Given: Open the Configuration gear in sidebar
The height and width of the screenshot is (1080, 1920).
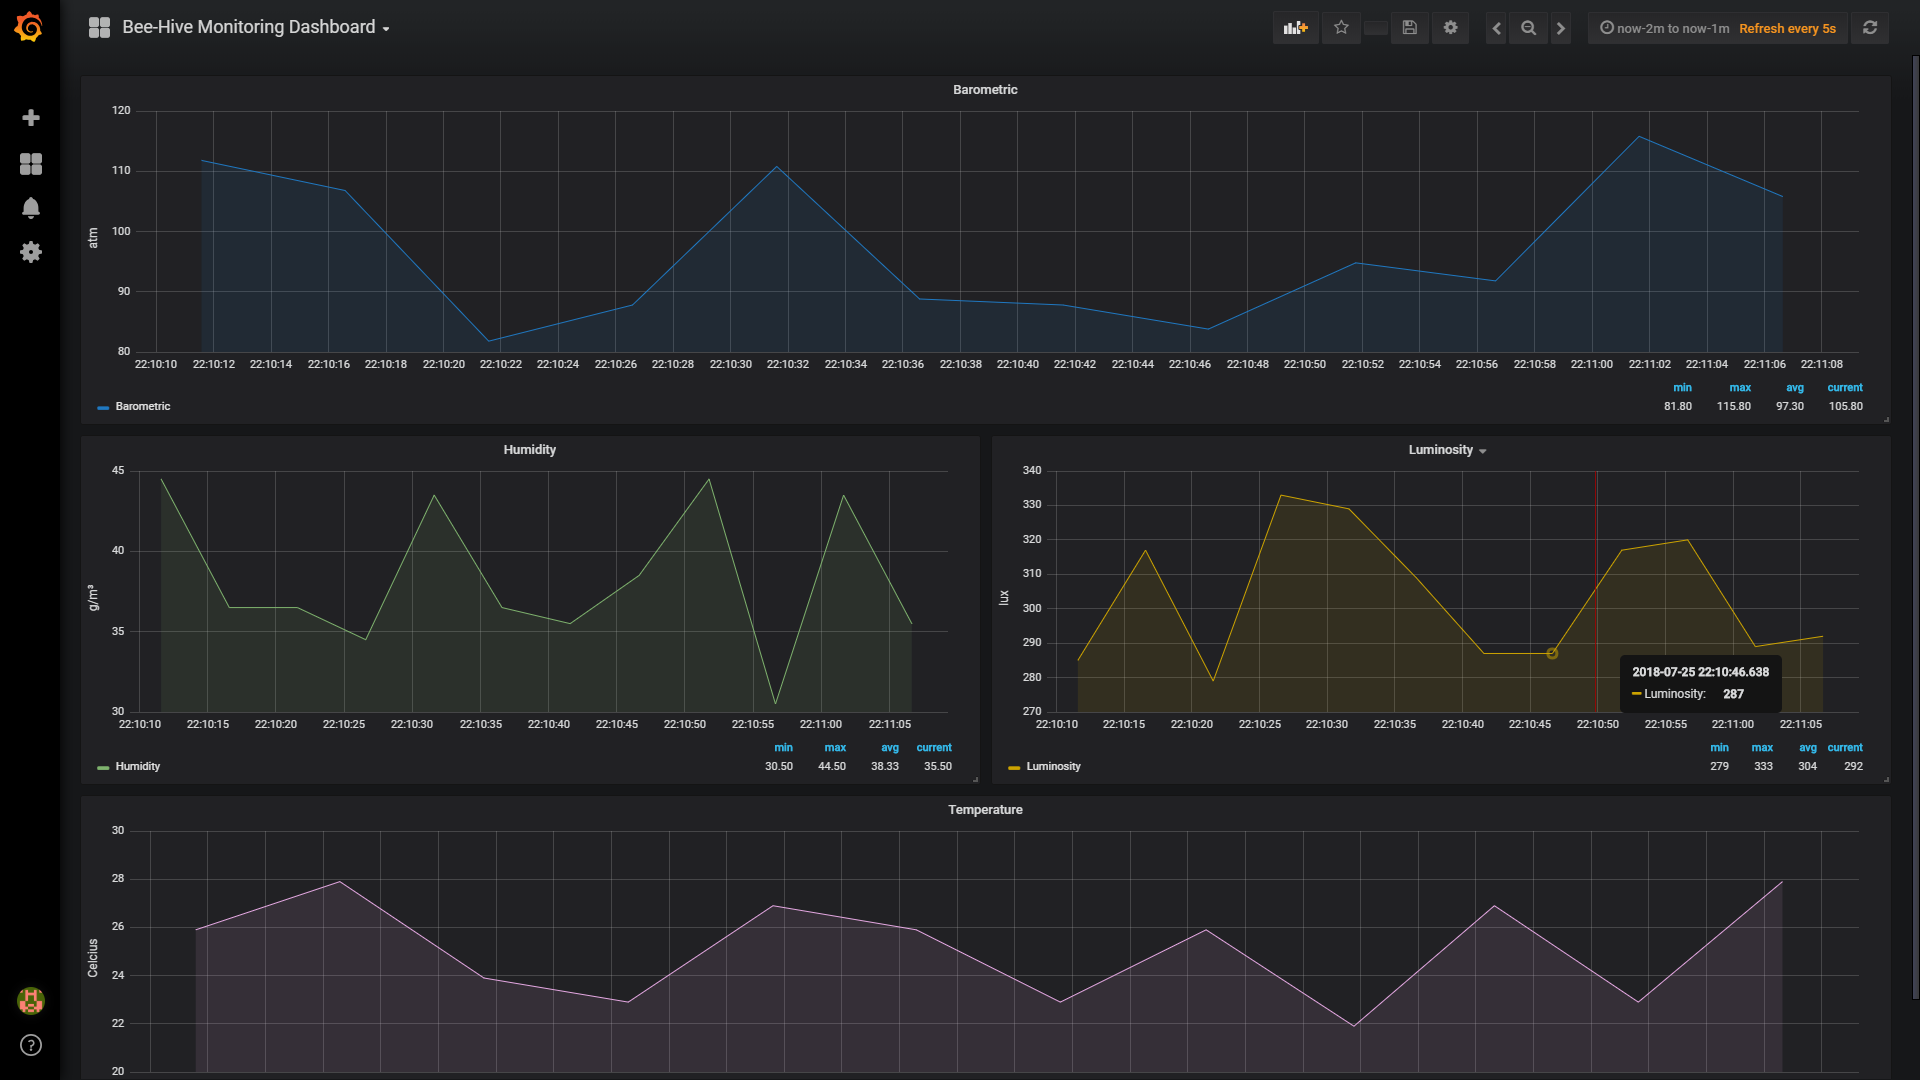Looking at the screenshot, I should pos(31,252).
